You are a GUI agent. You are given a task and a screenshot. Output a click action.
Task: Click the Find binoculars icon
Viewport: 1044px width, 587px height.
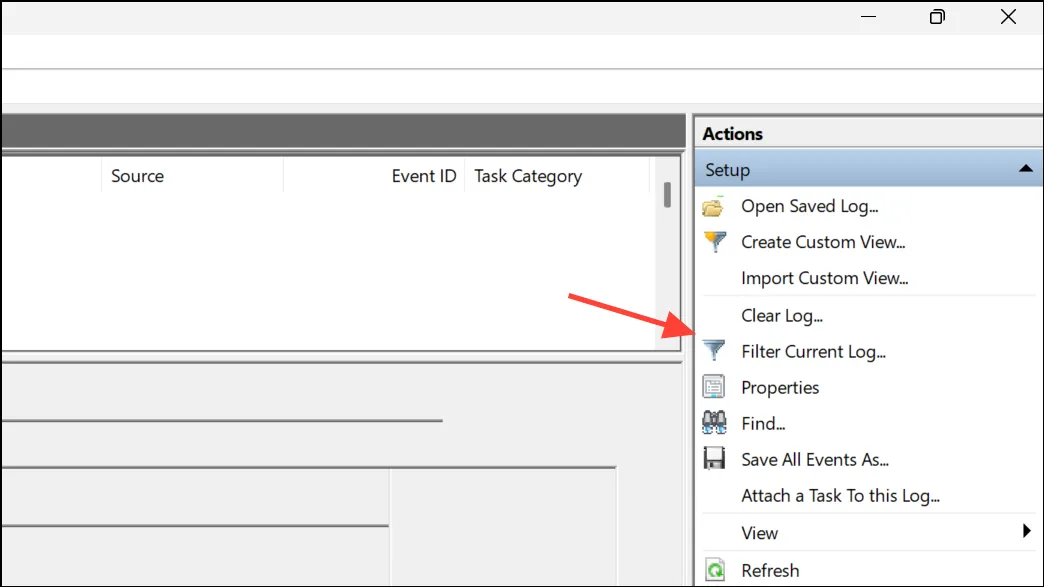coord(714,423)
